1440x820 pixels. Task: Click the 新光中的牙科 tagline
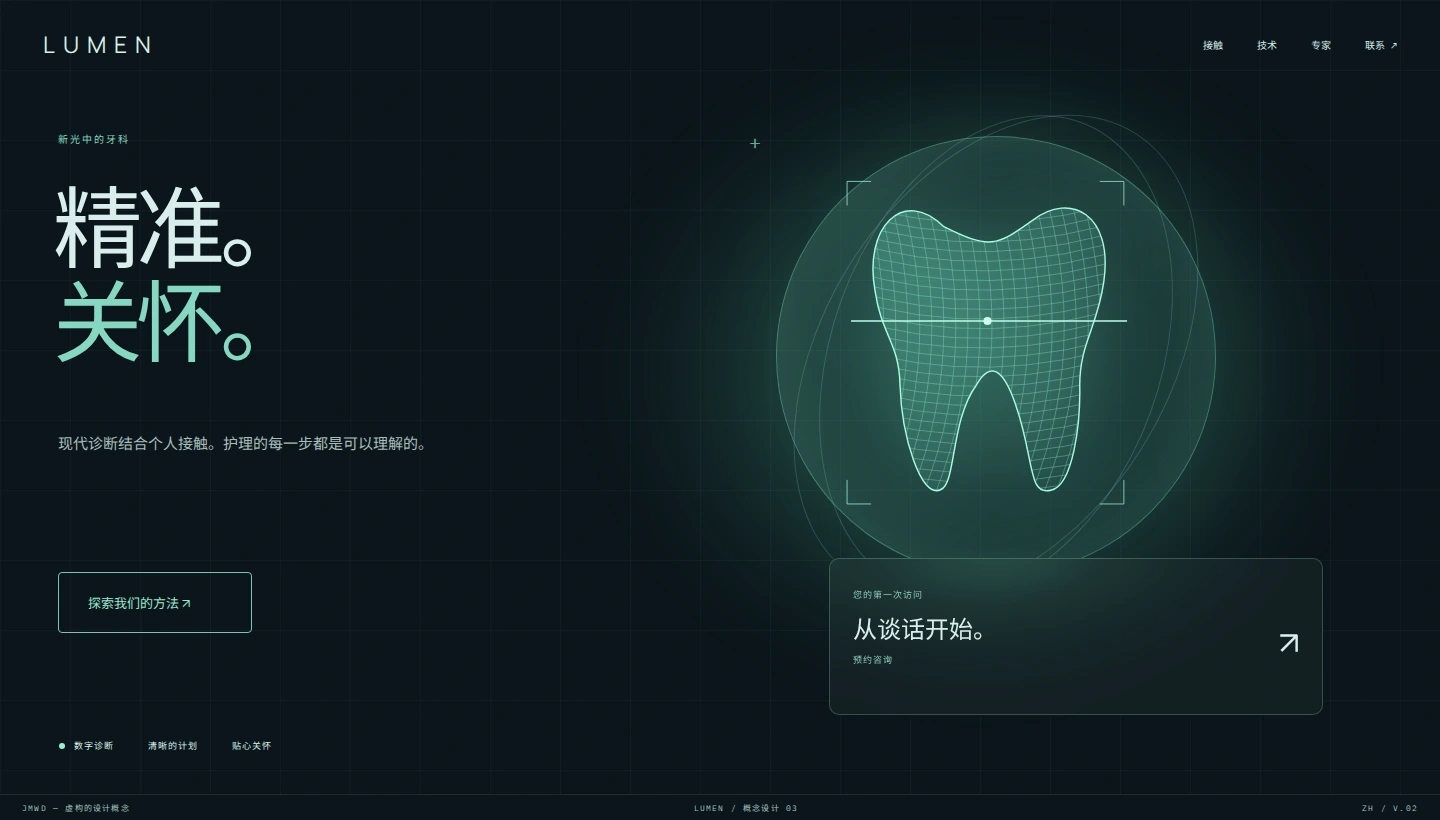coord(93,140)
